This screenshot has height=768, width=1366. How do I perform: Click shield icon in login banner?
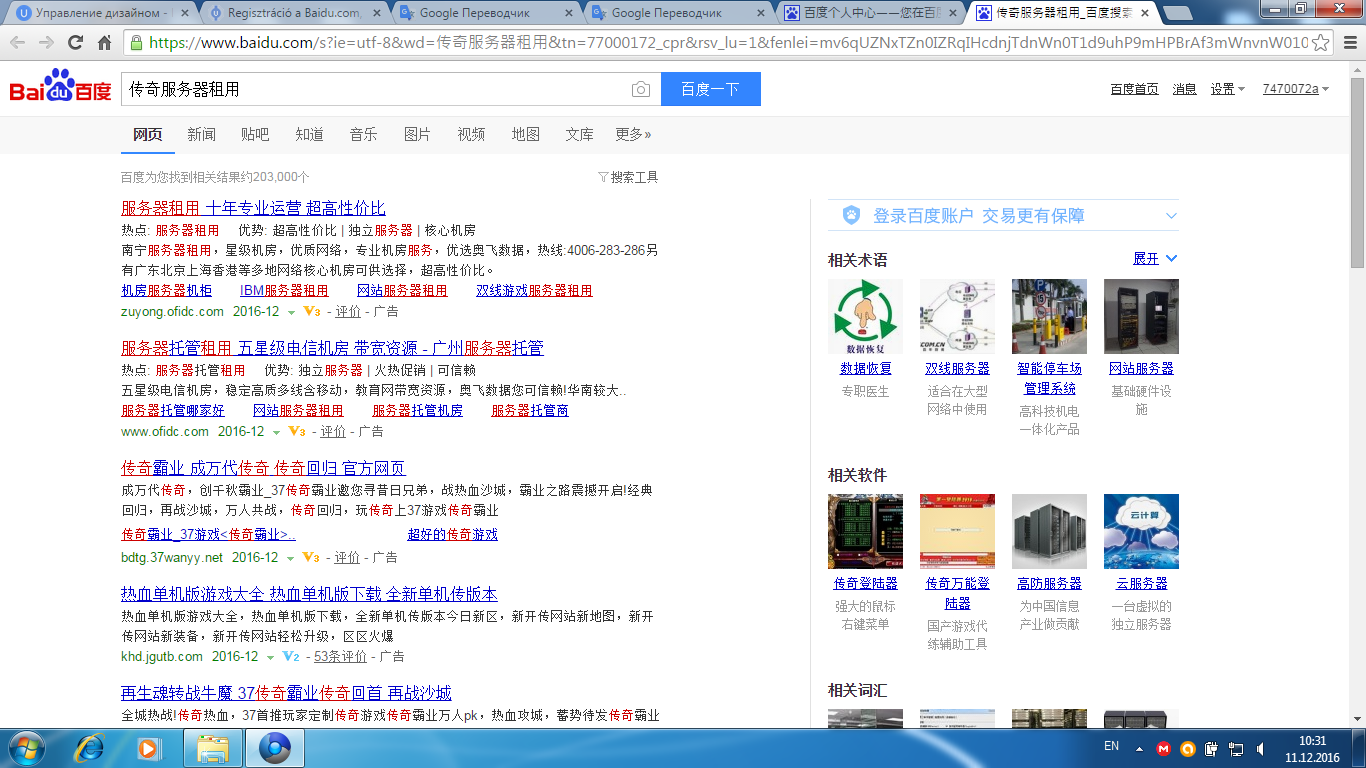click(x=851, y=215)
